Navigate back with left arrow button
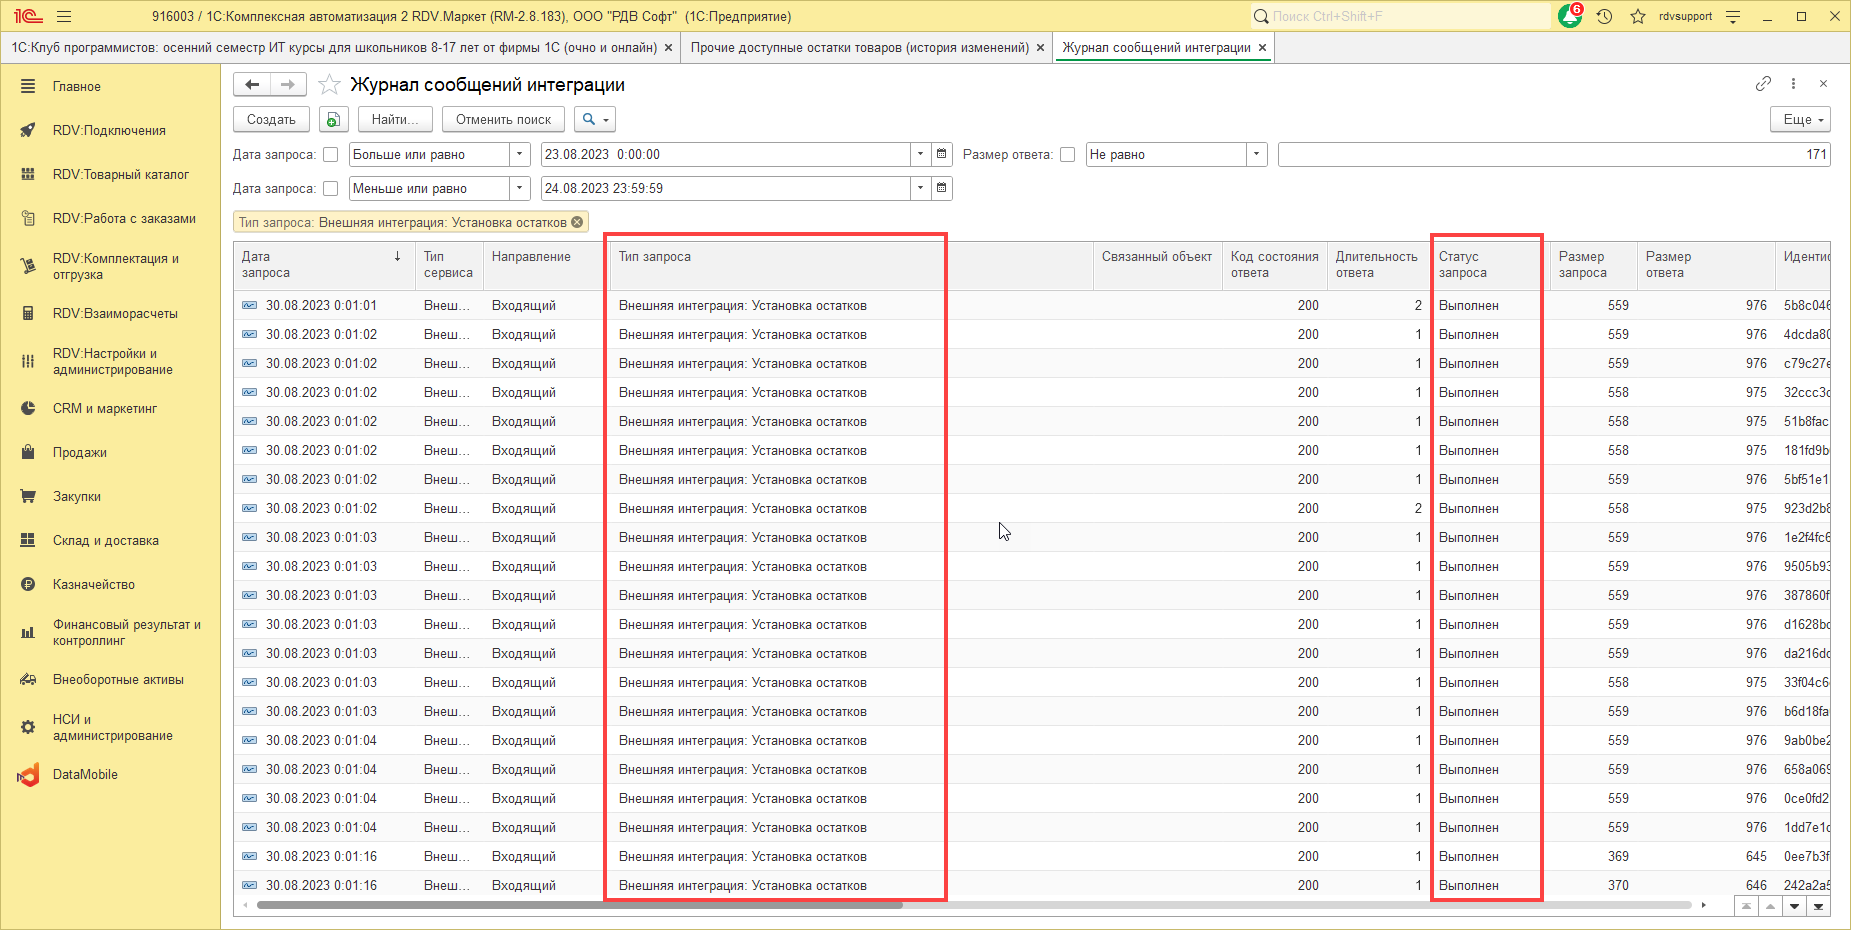 (252, 85)
